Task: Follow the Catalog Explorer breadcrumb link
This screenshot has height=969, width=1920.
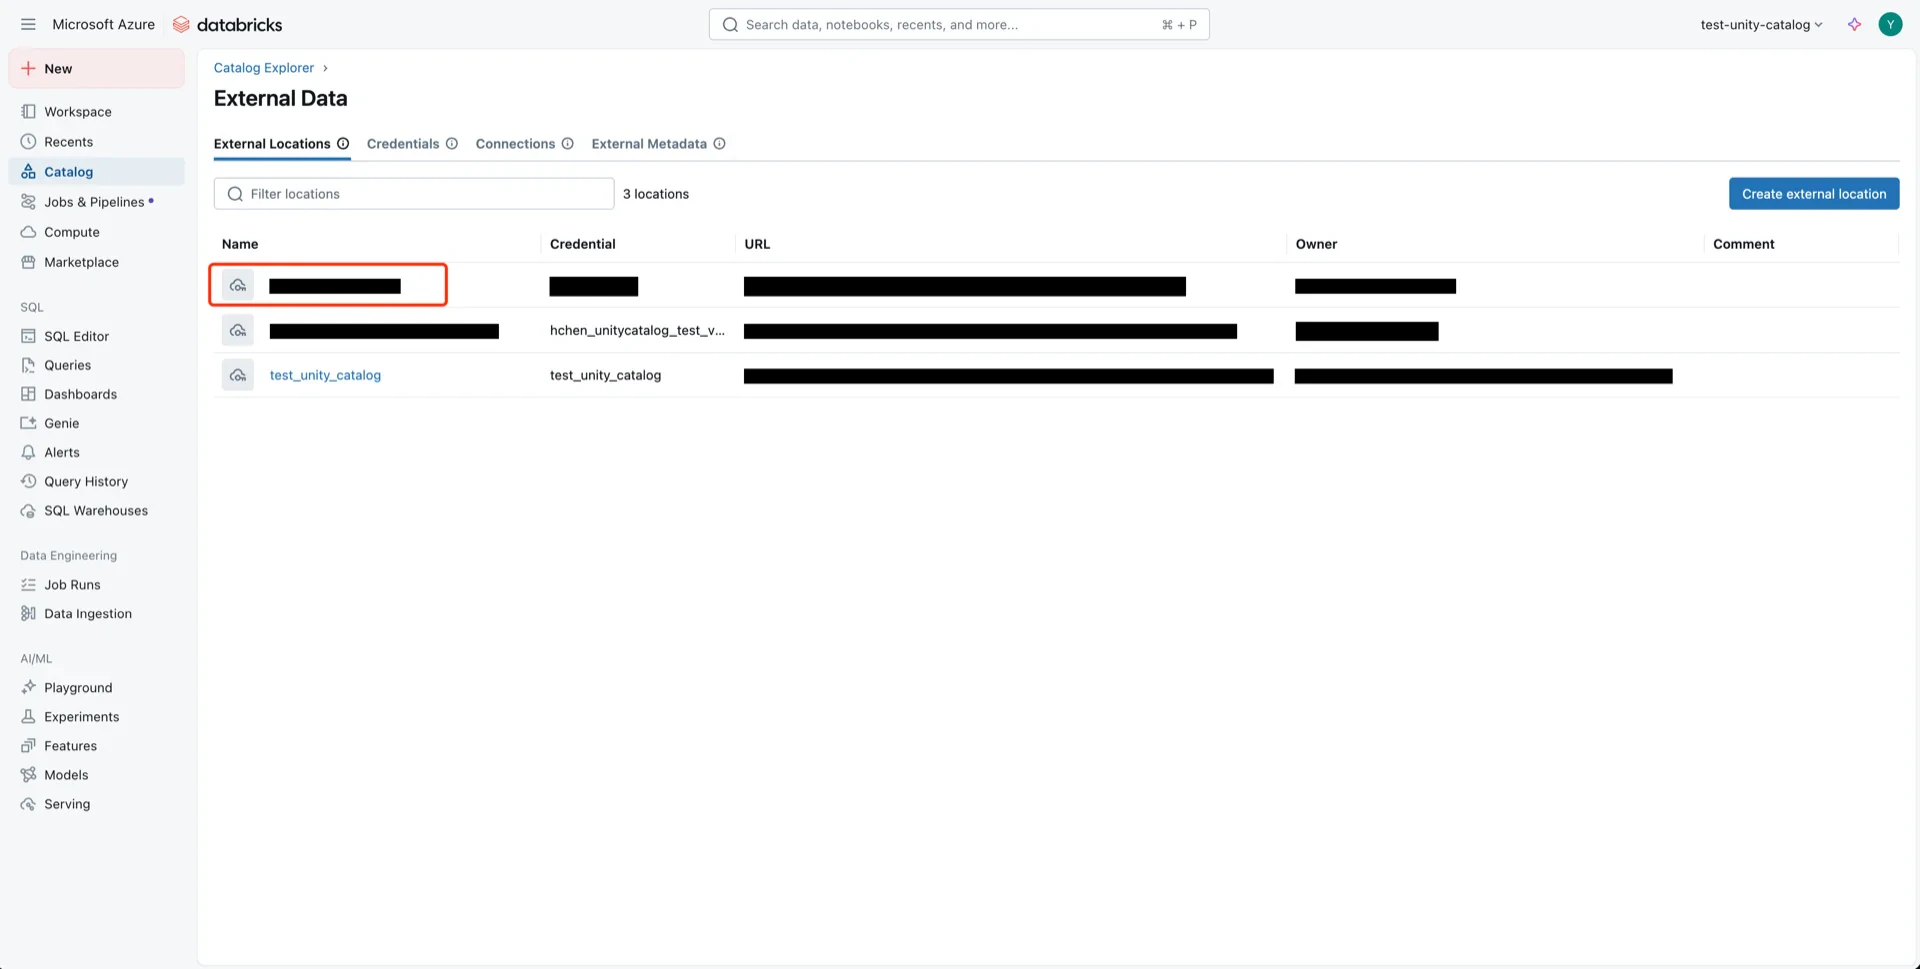Action: tap(264, 67)
